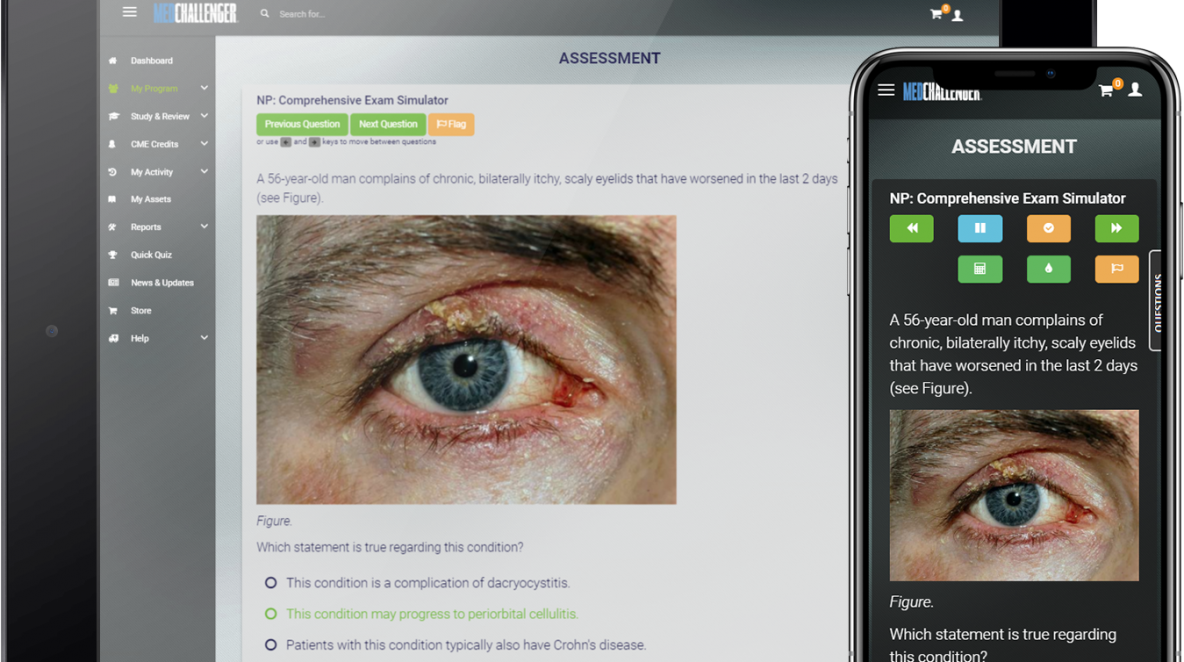Click the Dashboard home icon in sidebar

pyautogui.click(x=113, y=60)
